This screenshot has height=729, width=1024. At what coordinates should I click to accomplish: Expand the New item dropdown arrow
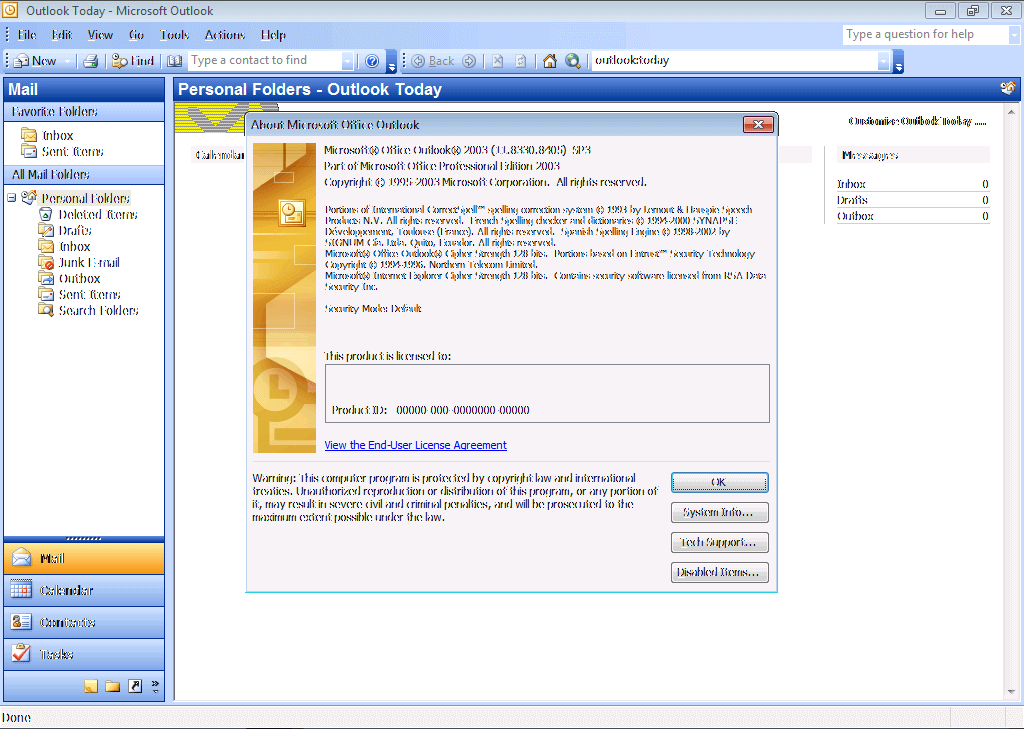point(68,61)
